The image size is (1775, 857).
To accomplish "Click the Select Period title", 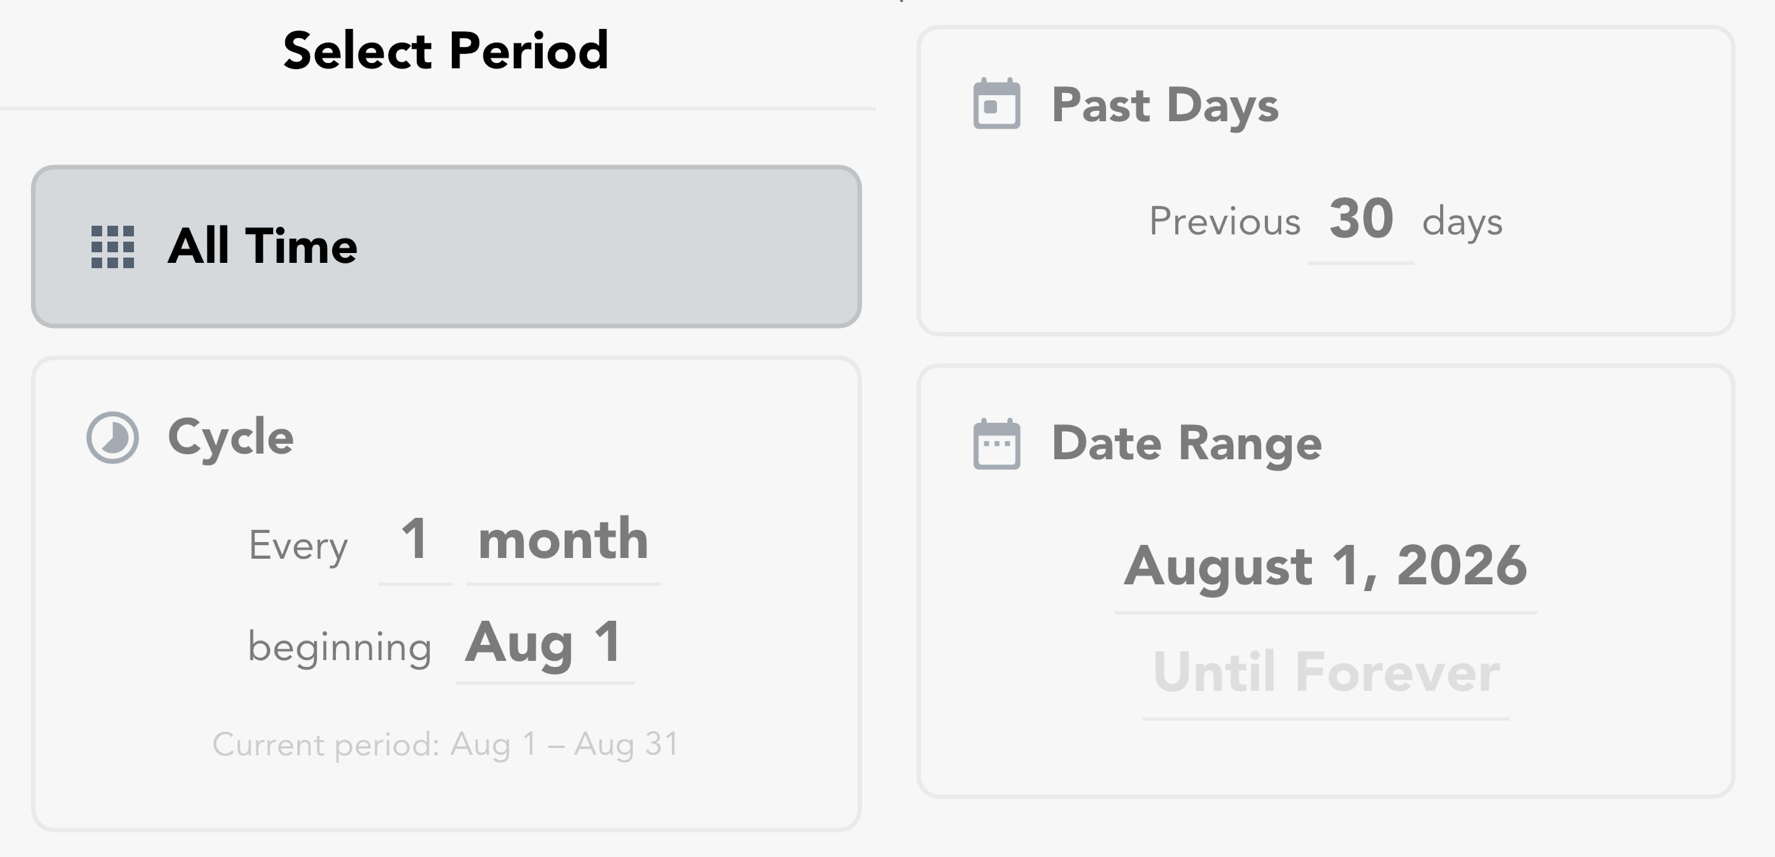I will [446, 50].
